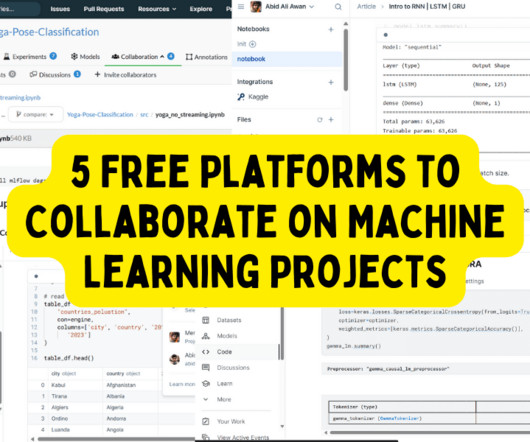The height and width of the screenshot is (442, 530).
Task: Open the Resources dropdown menu
Action: (157, 9)
